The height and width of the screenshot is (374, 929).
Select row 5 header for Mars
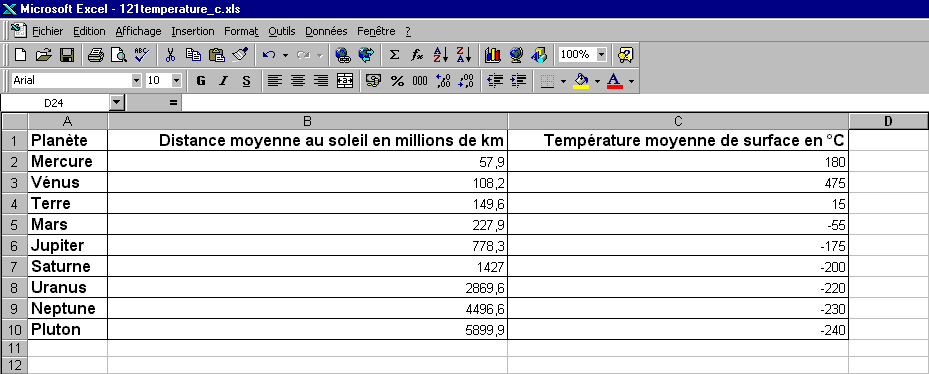15,225
